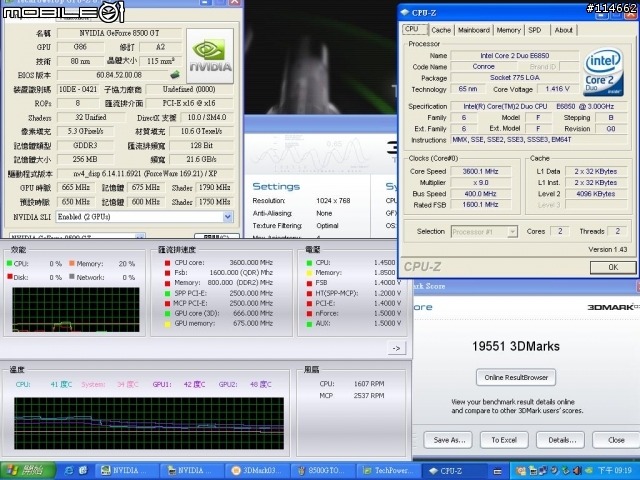
Task: Open the 8500GT folder taskbar button
Action: (322, 471)
